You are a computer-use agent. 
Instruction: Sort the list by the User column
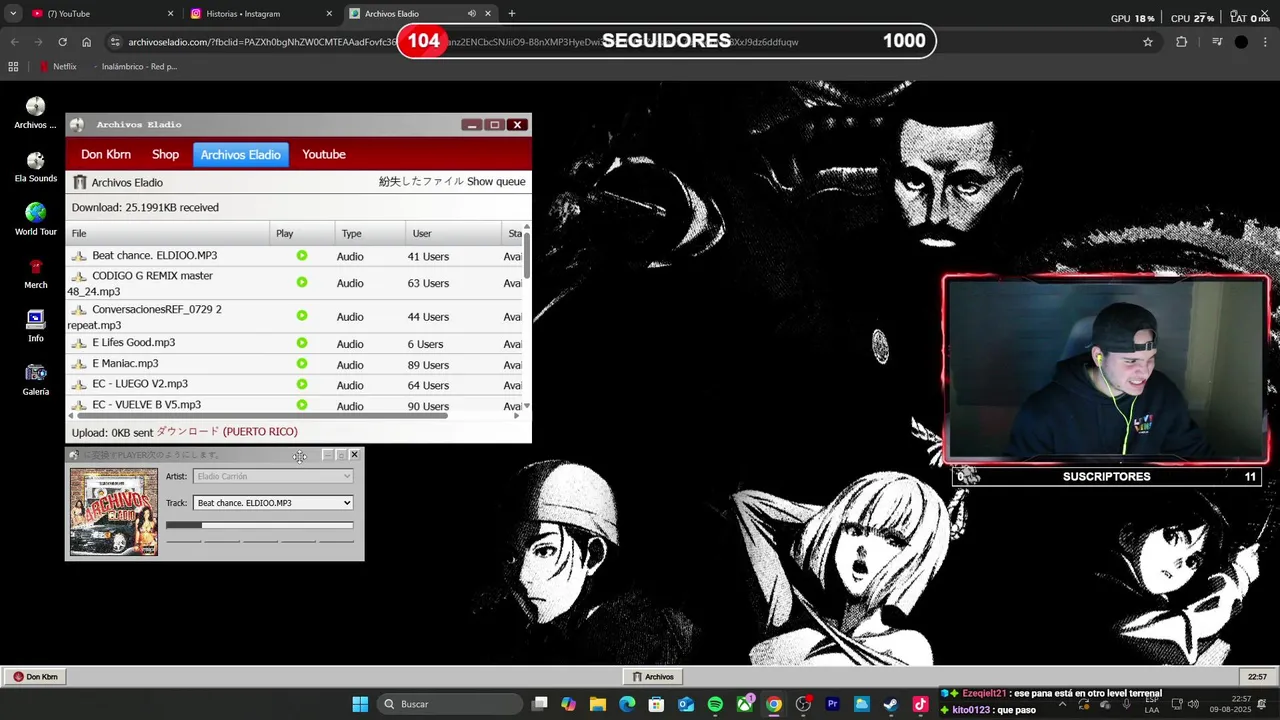point(454,233)
